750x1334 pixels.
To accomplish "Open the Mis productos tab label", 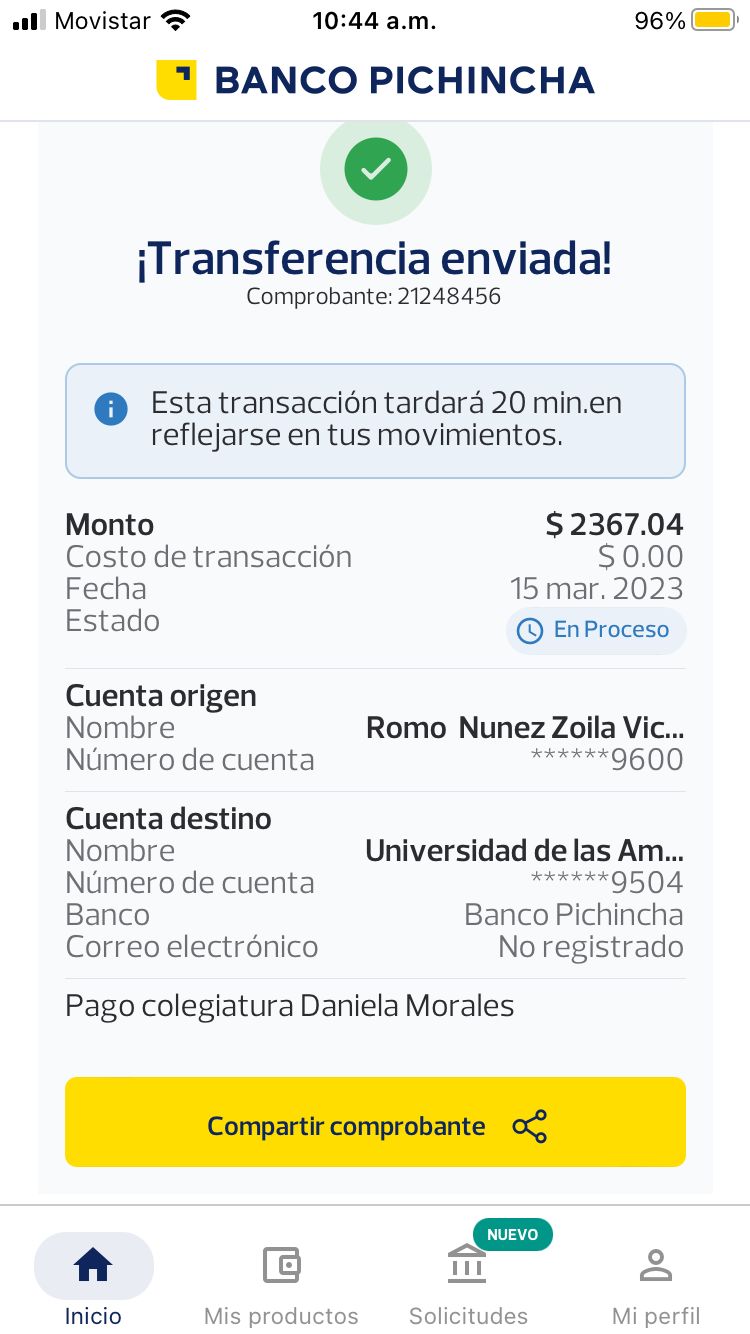I will point(281,1316).
